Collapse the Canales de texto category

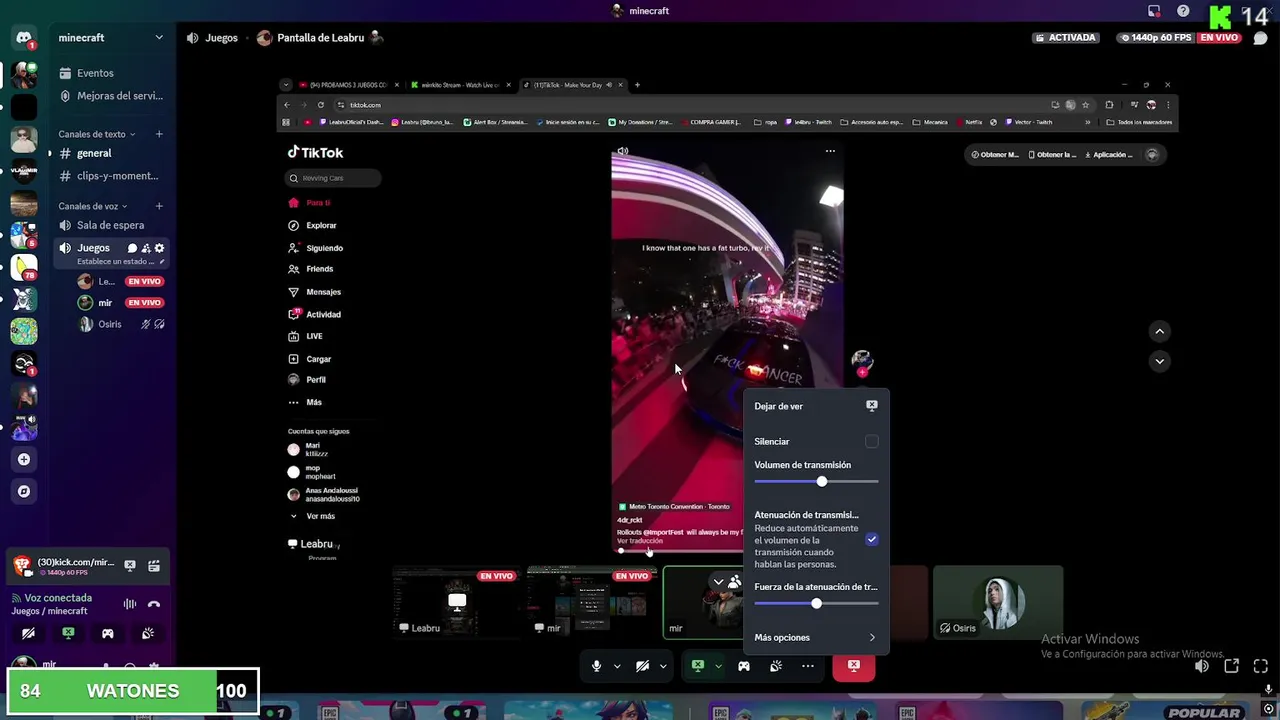click(97, 134)
